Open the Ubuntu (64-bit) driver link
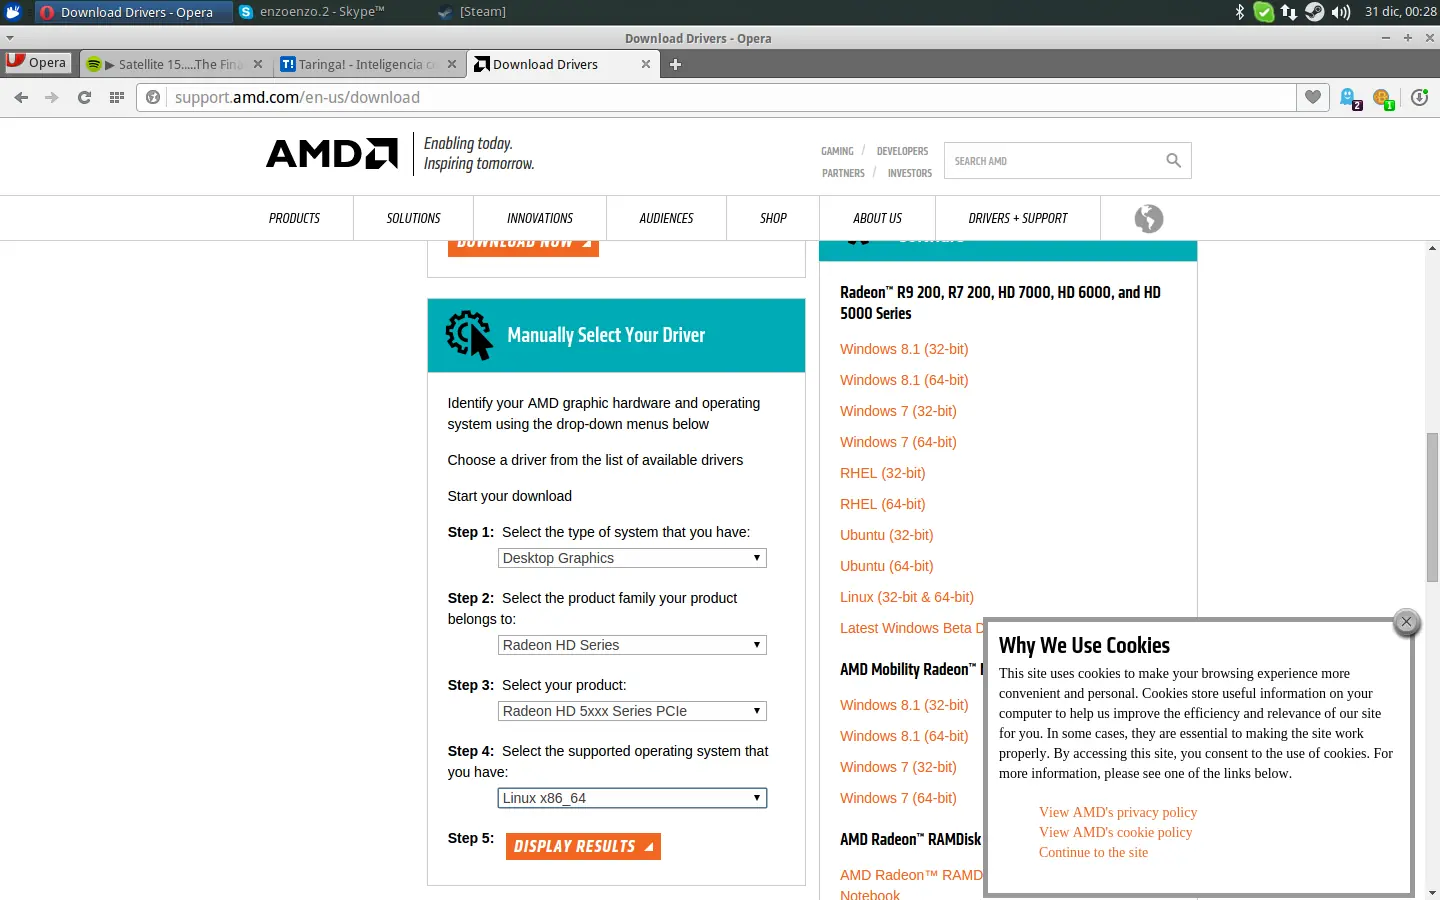This screenshot has width=1440, height=900. click(887, 566)
